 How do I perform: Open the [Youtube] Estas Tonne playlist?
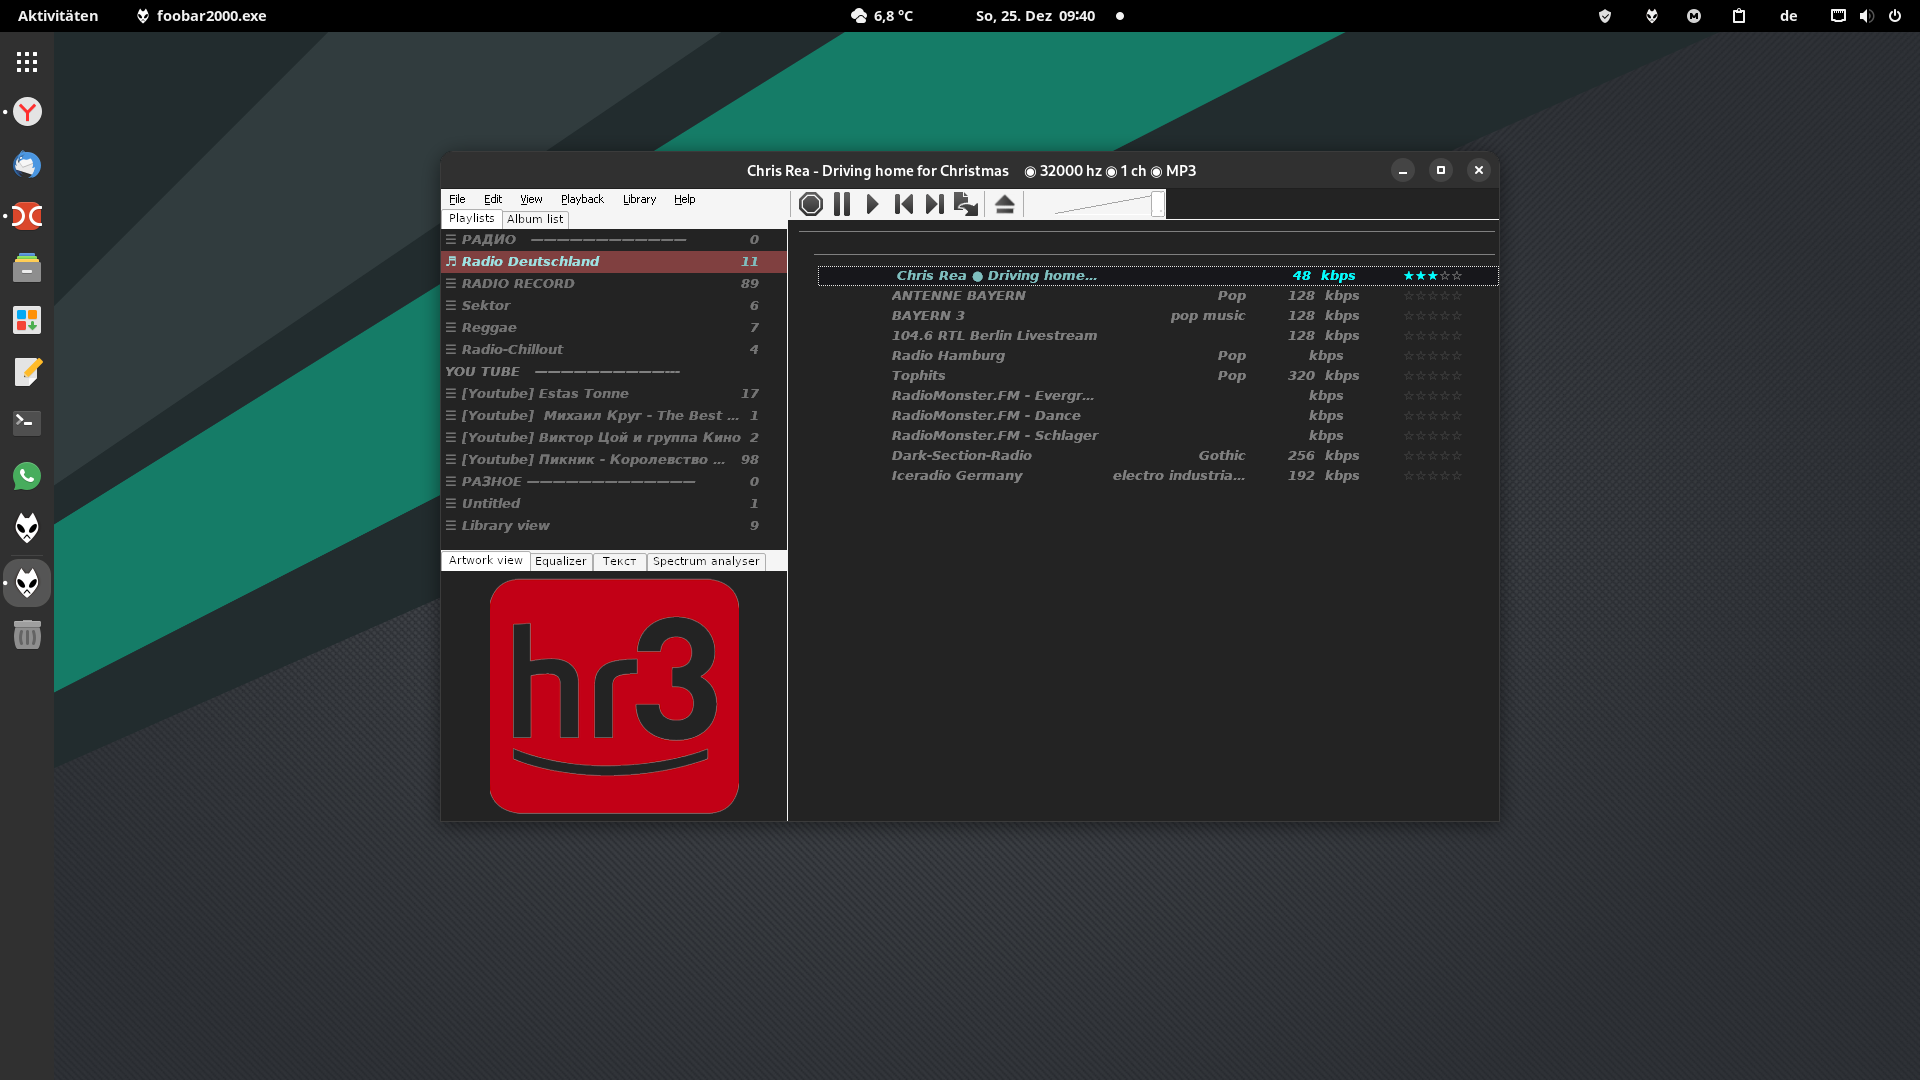coord(545,393)
